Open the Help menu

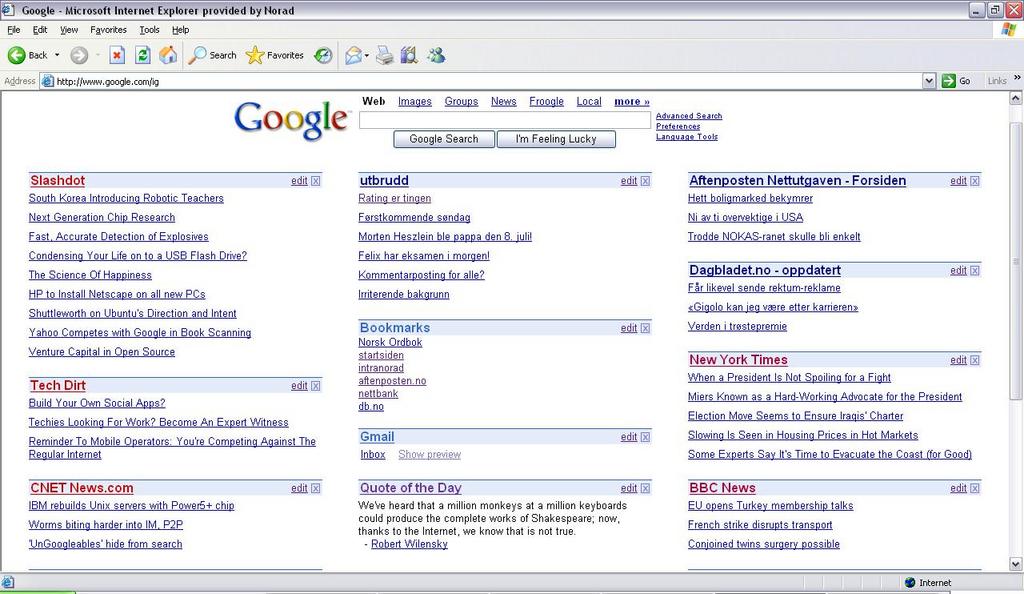tap(181, 30)
